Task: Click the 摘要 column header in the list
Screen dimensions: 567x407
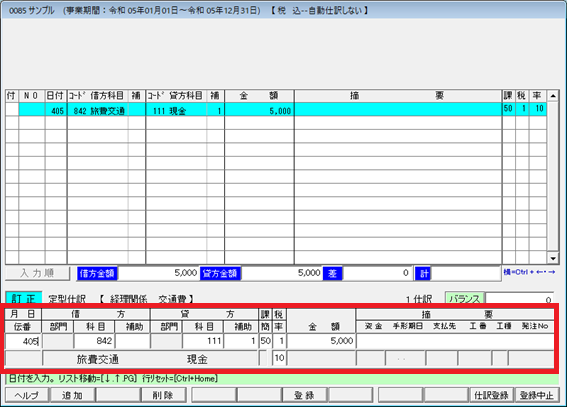Action: coord(398,96)
